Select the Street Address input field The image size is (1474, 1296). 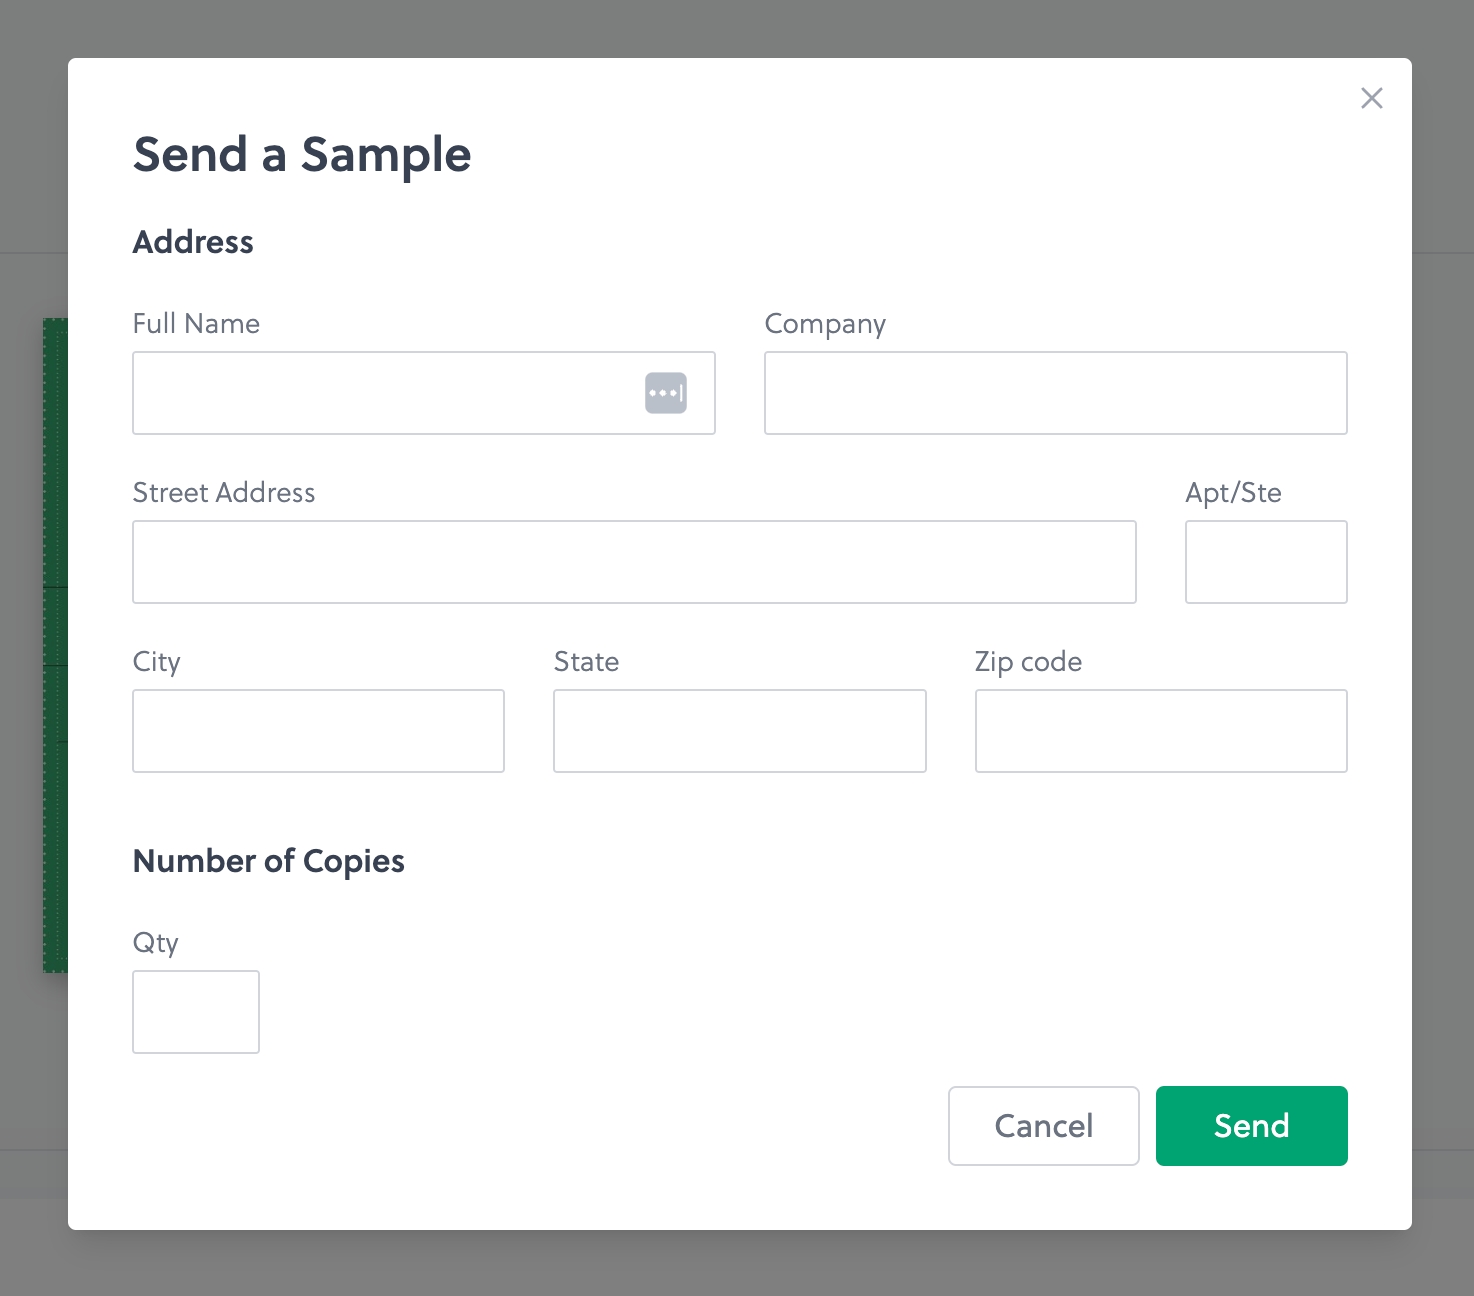pyautogui.click(x=634, y=562)
